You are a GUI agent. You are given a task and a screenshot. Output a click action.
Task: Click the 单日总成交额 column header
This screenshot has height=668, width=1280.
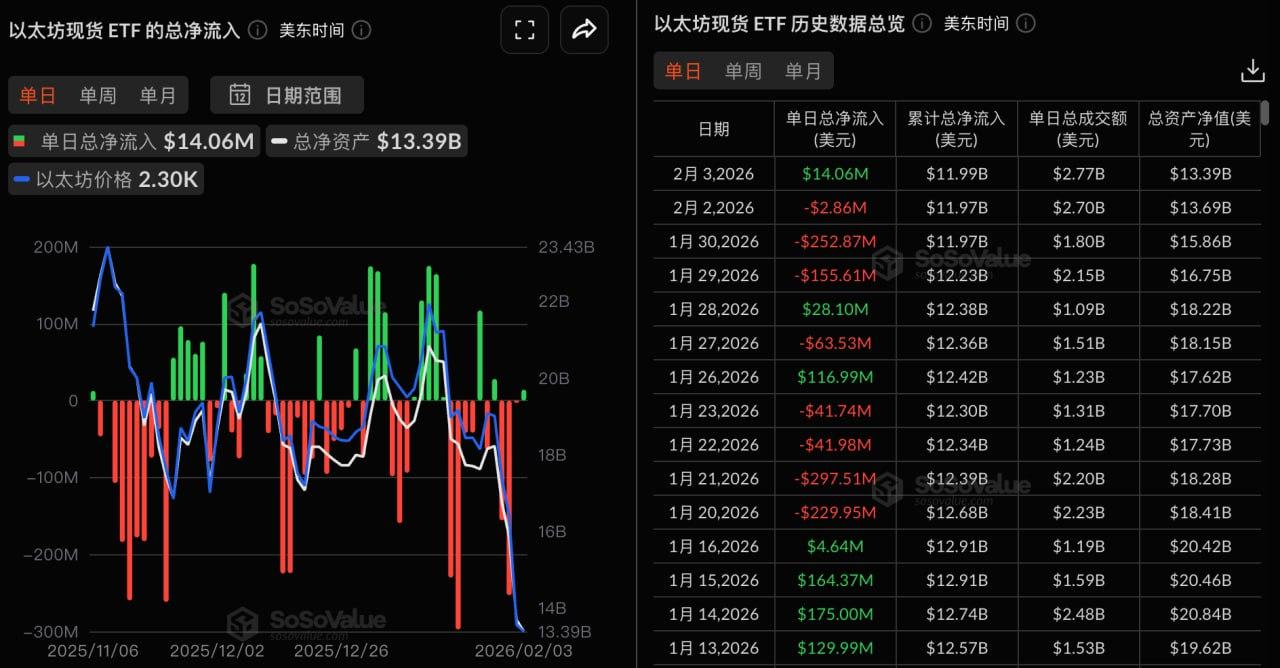[x=1078, y=128]
